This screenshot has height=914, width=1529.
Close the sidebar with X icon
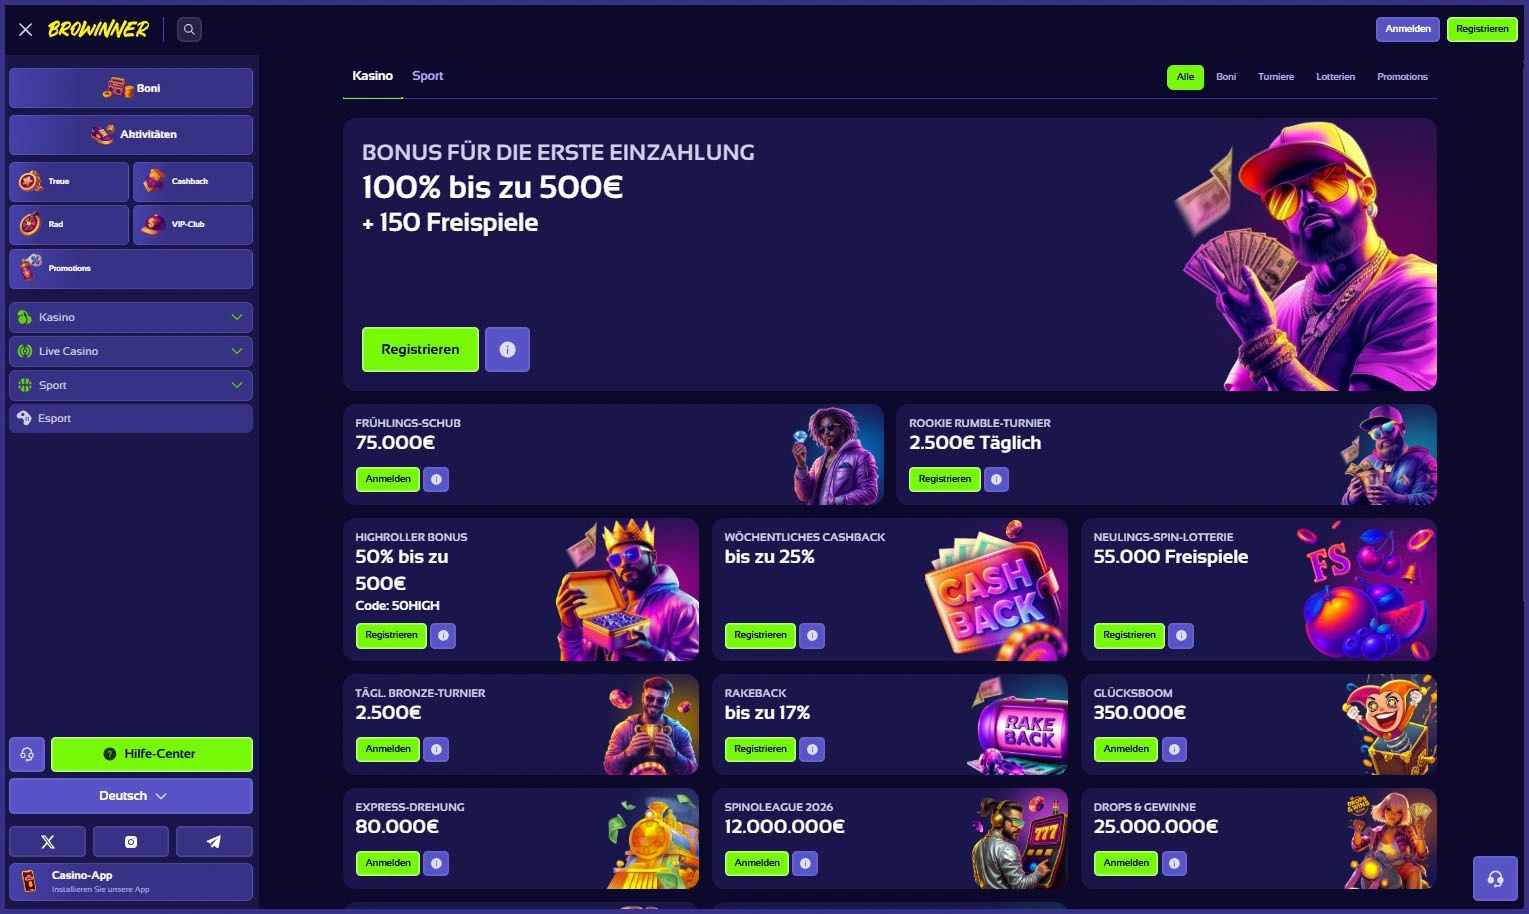(26, 30)
